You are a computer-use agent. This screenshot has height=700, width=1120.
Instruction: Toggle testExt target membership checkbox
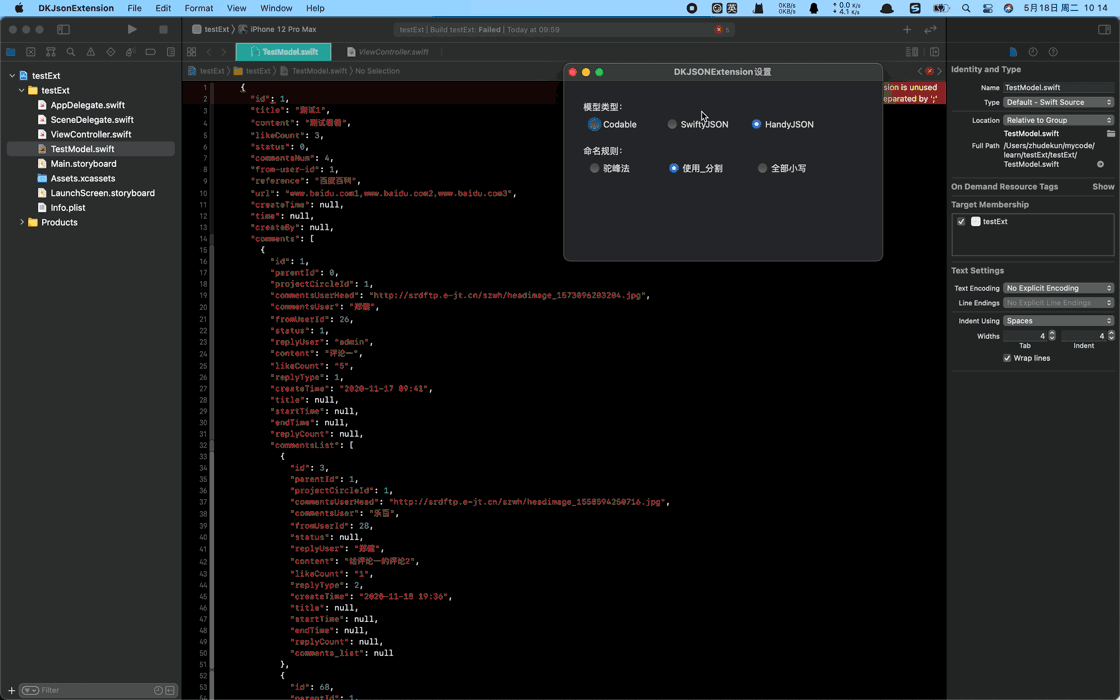pos(961,221)
